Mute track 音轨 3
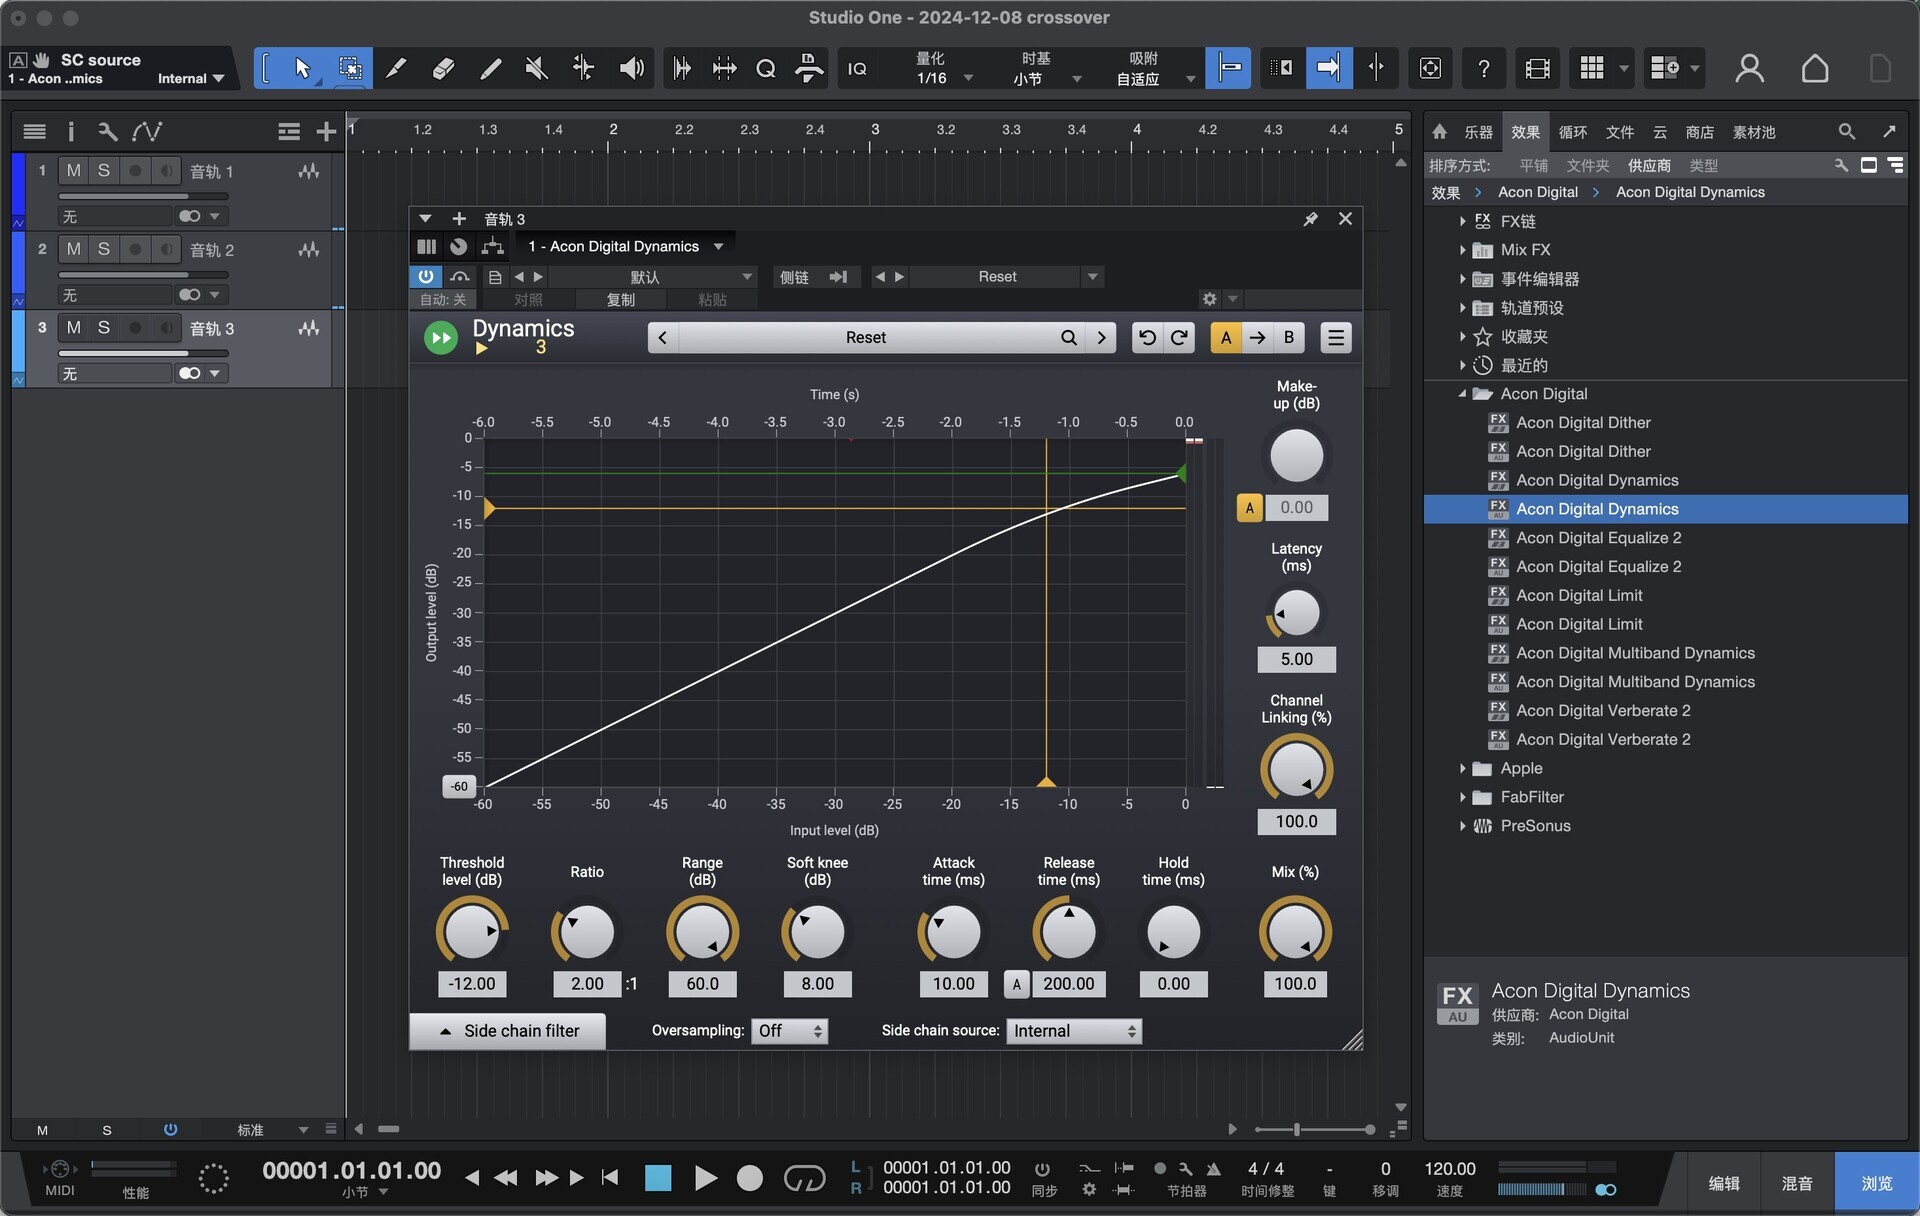1920x1216 pixels. click(73, 328)
